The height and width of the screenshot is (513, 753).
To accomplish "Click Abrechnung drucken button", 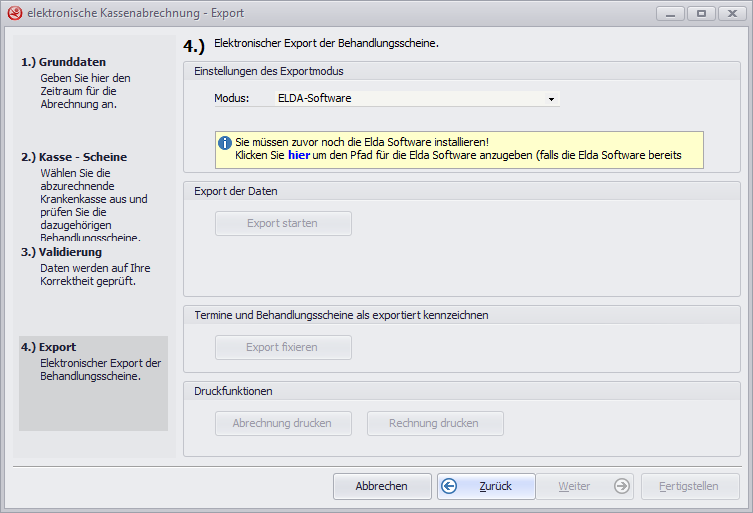I will click(x=284, y=423).
